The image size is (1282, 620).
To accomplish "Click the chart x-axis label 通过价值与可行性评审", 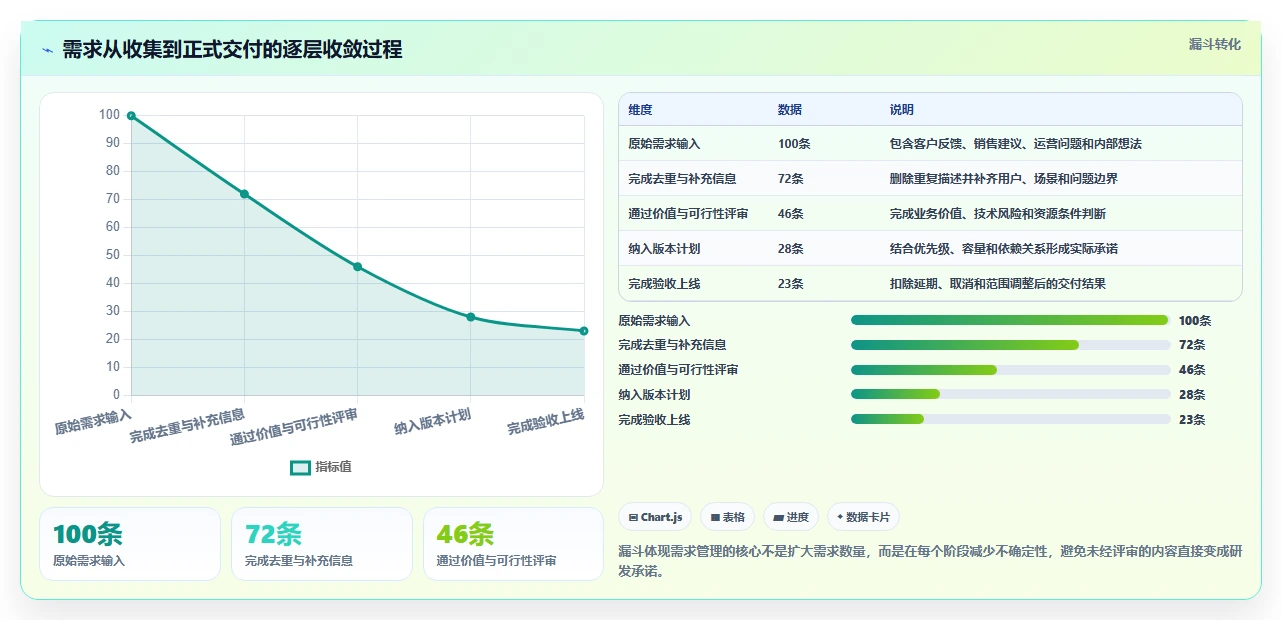I will point(294,427).
